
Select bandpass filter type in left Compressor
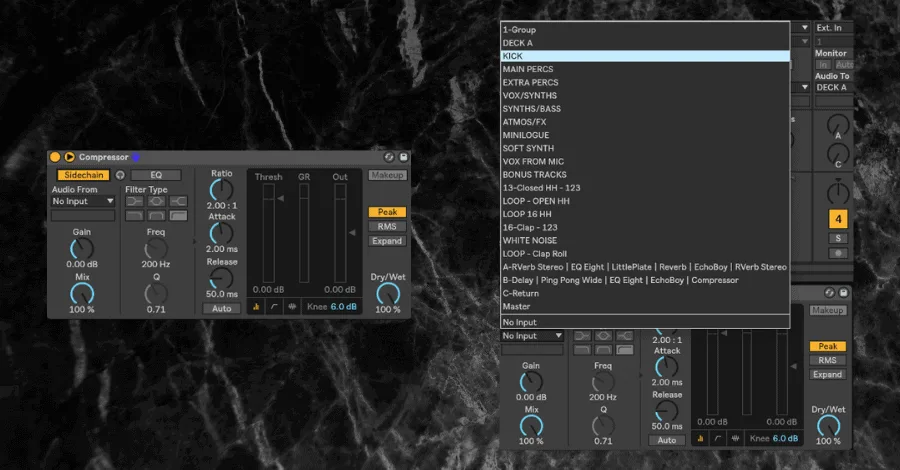[x=156, y=215]
